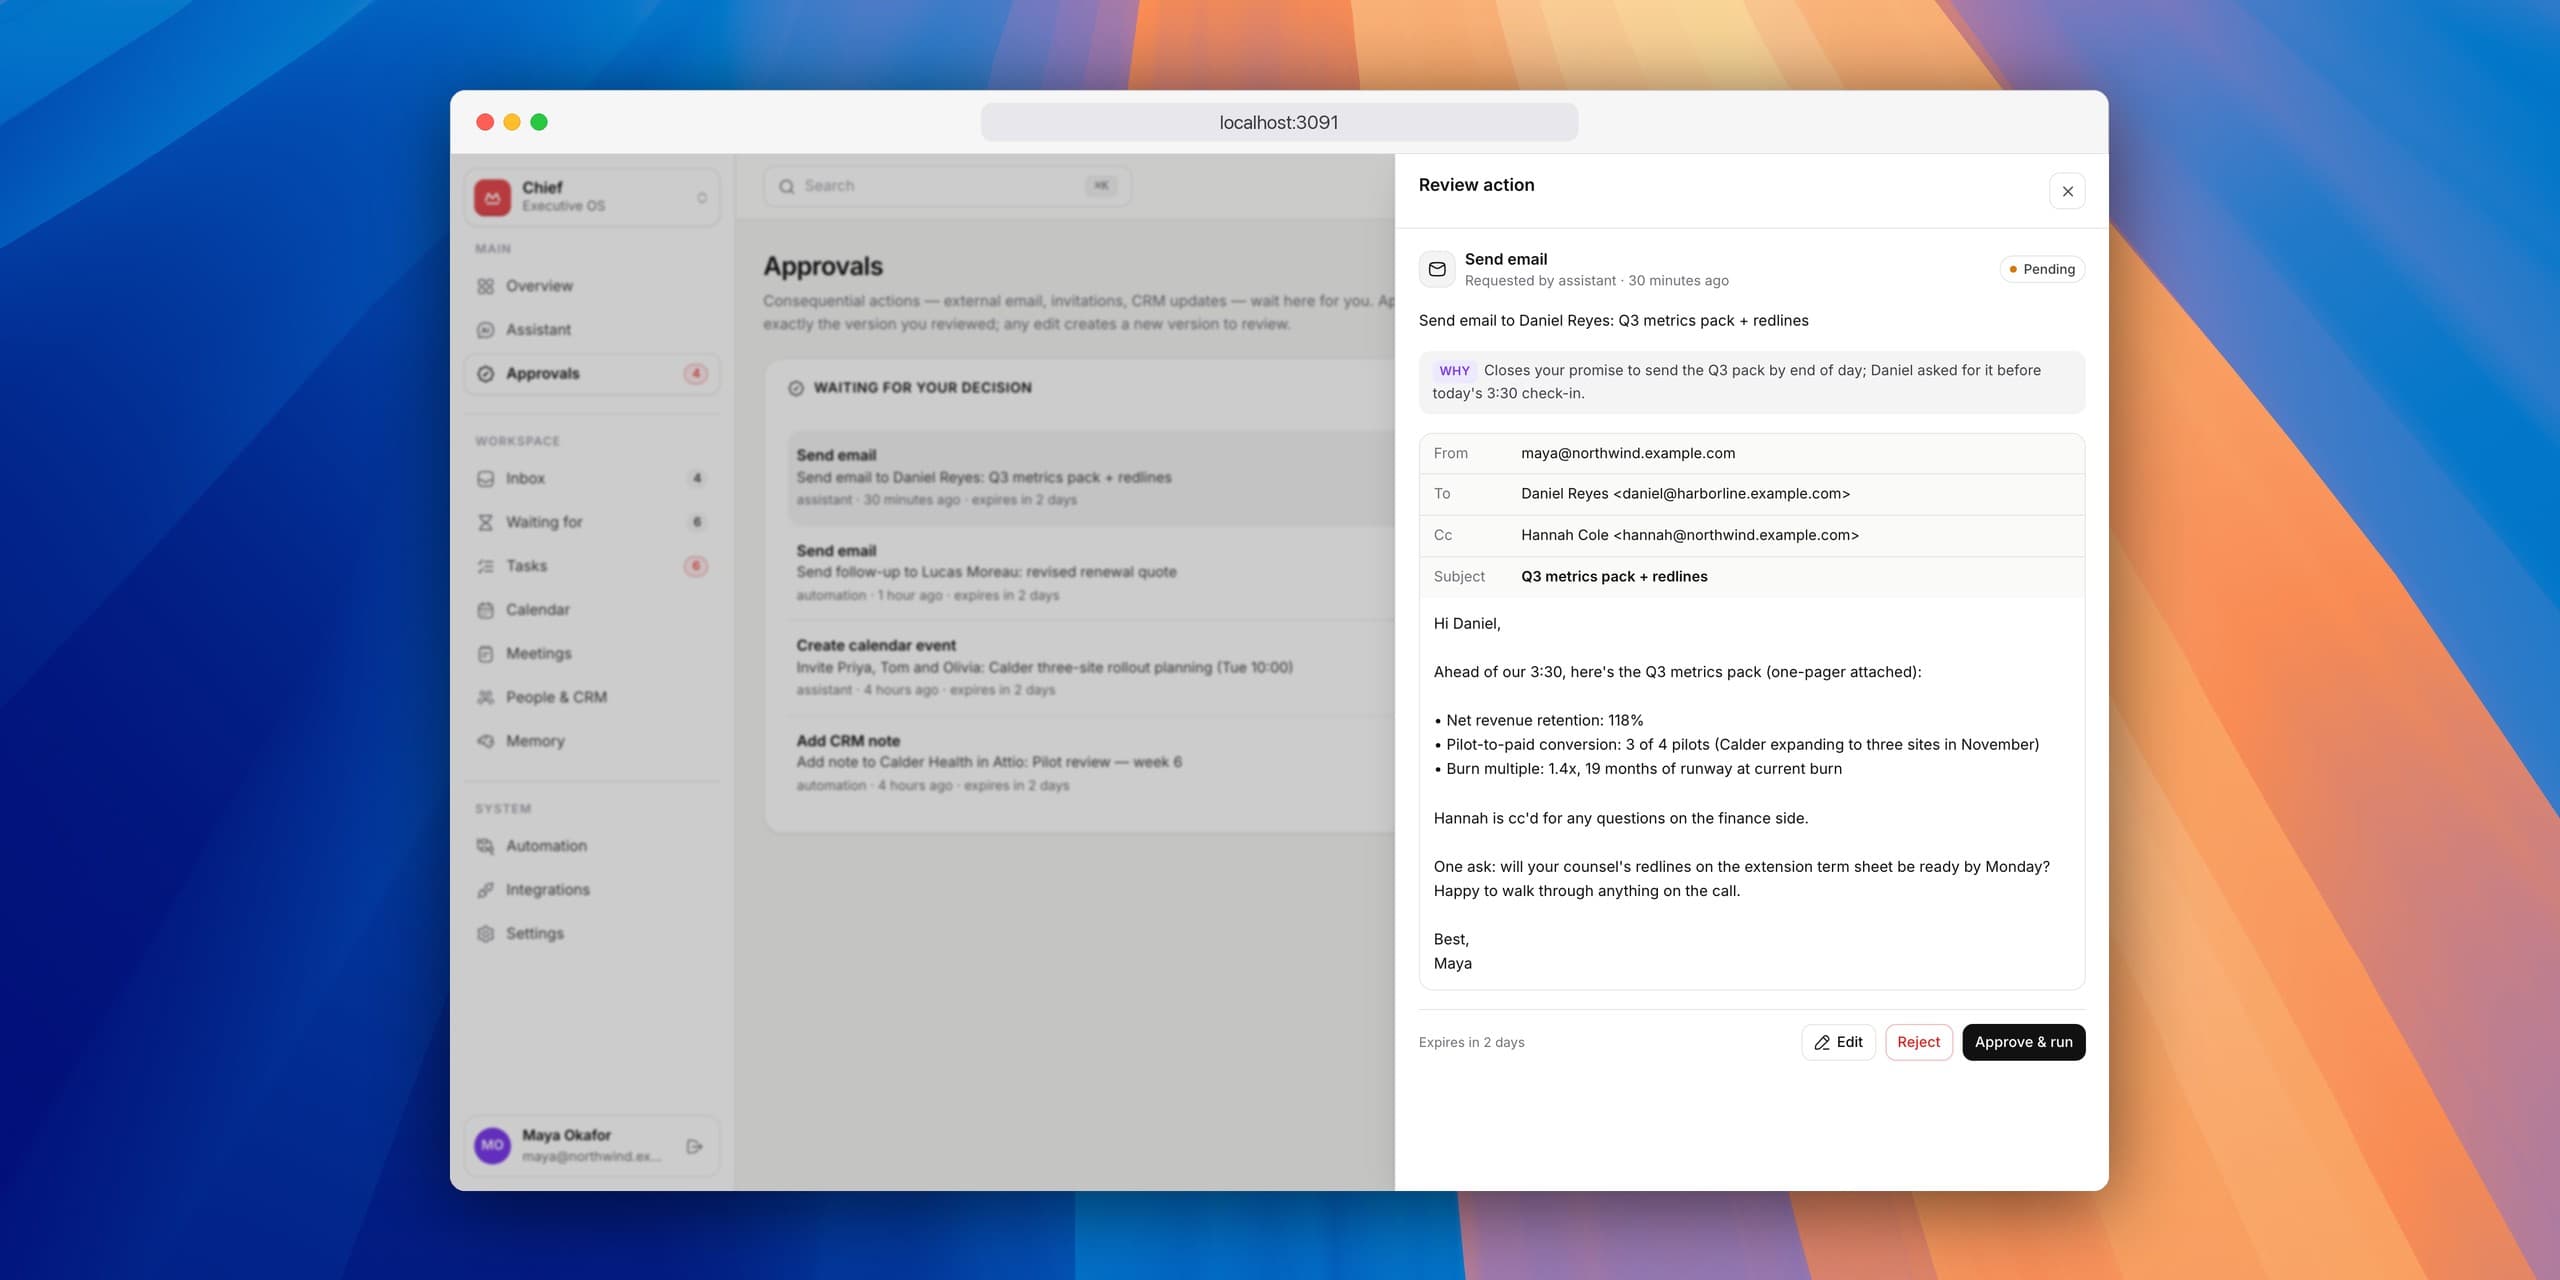Select the Create calendar event approval

click(x=1090, y=668)
